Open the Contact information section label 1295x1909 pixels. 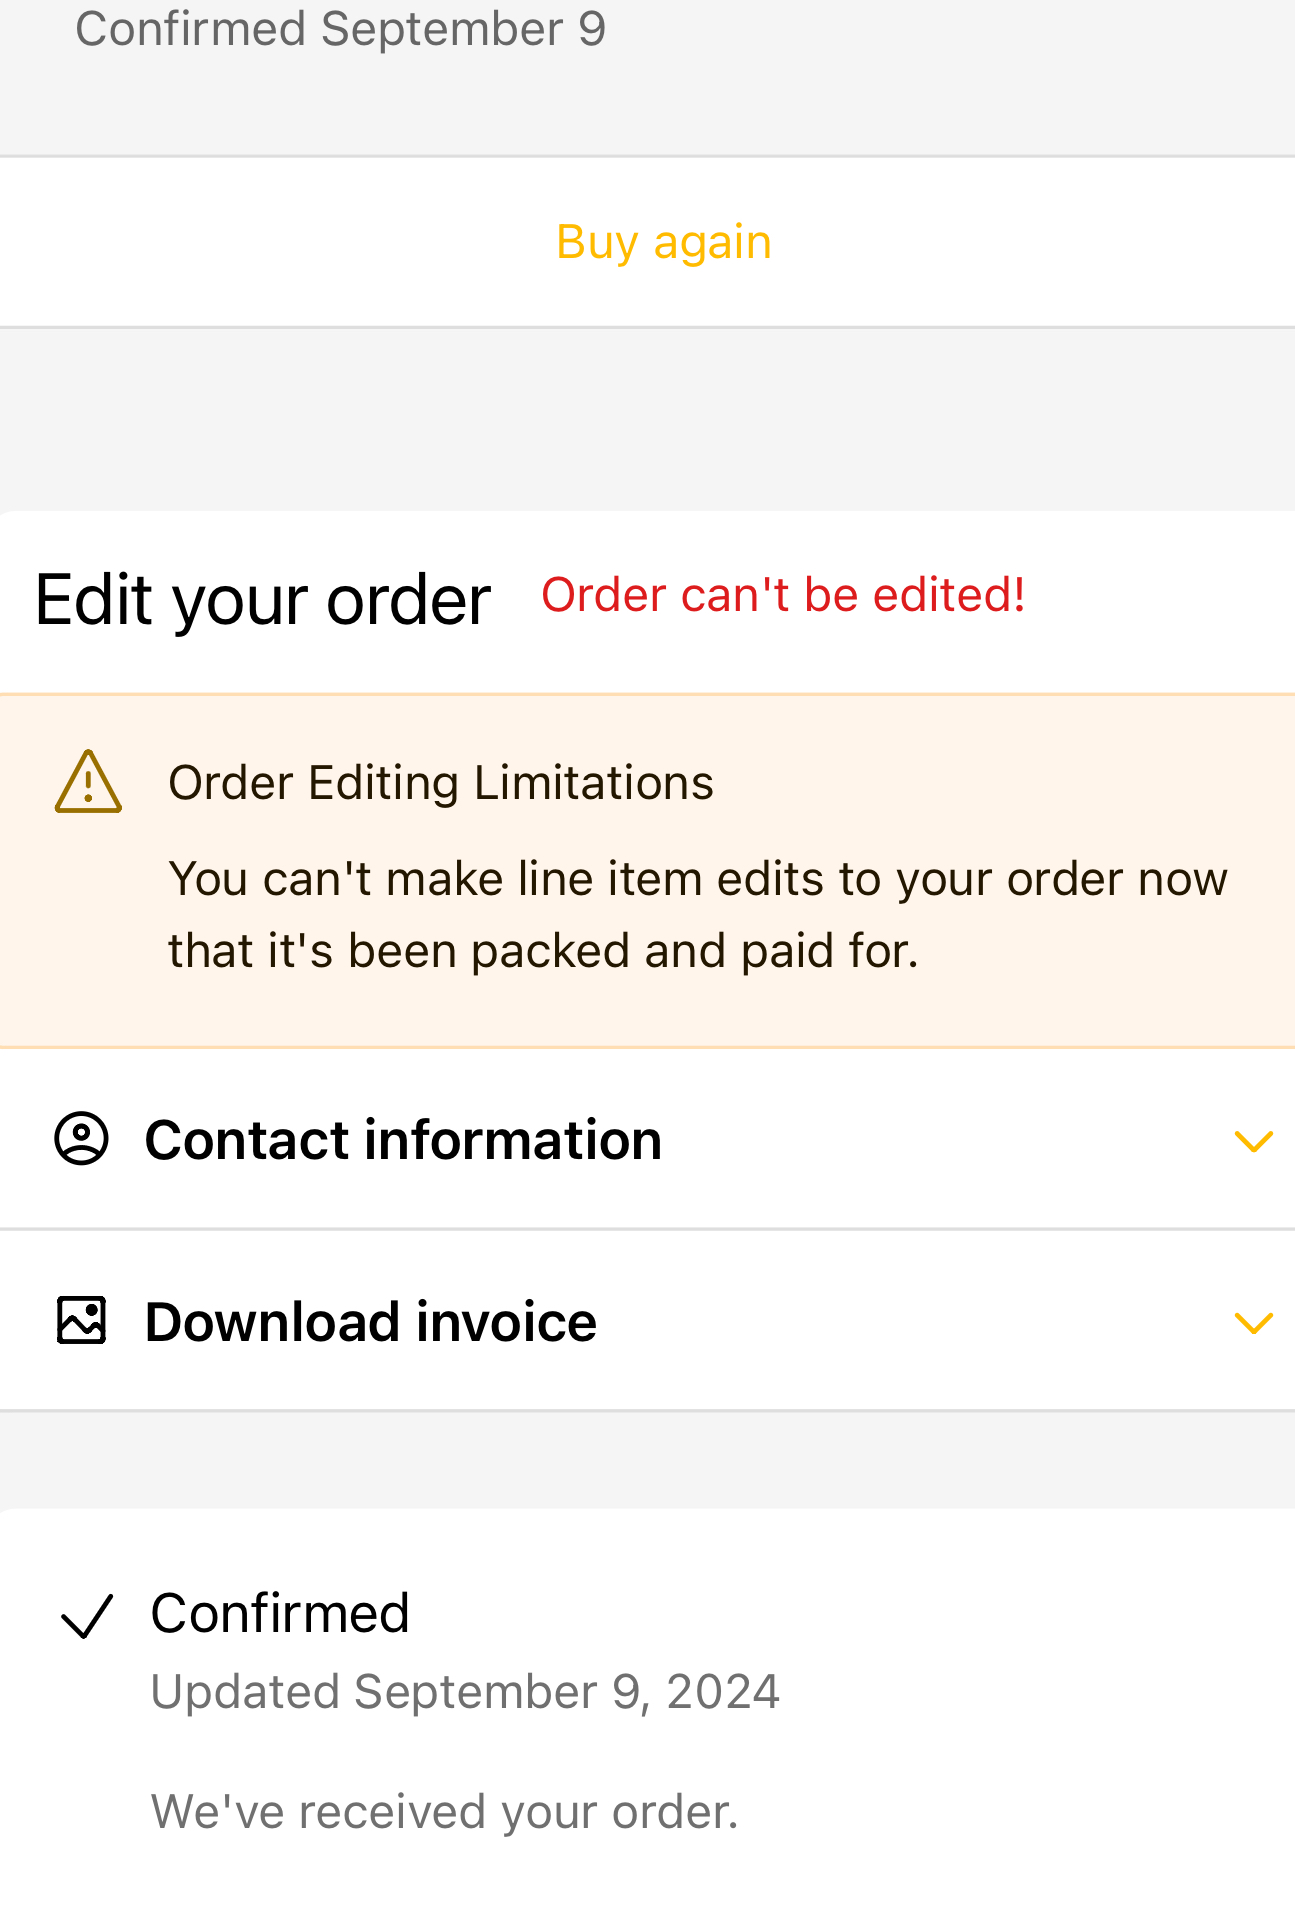403,1140
